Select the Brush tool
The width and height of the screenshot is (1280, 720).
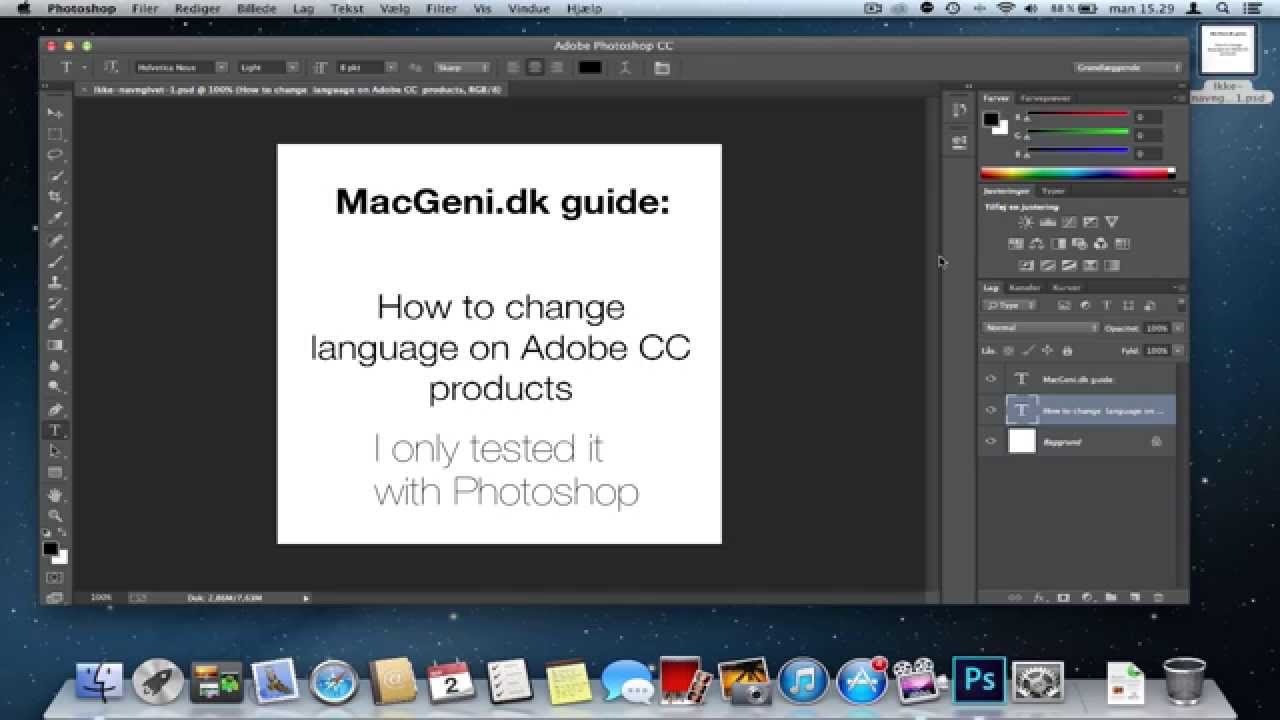tap(55, 261)
